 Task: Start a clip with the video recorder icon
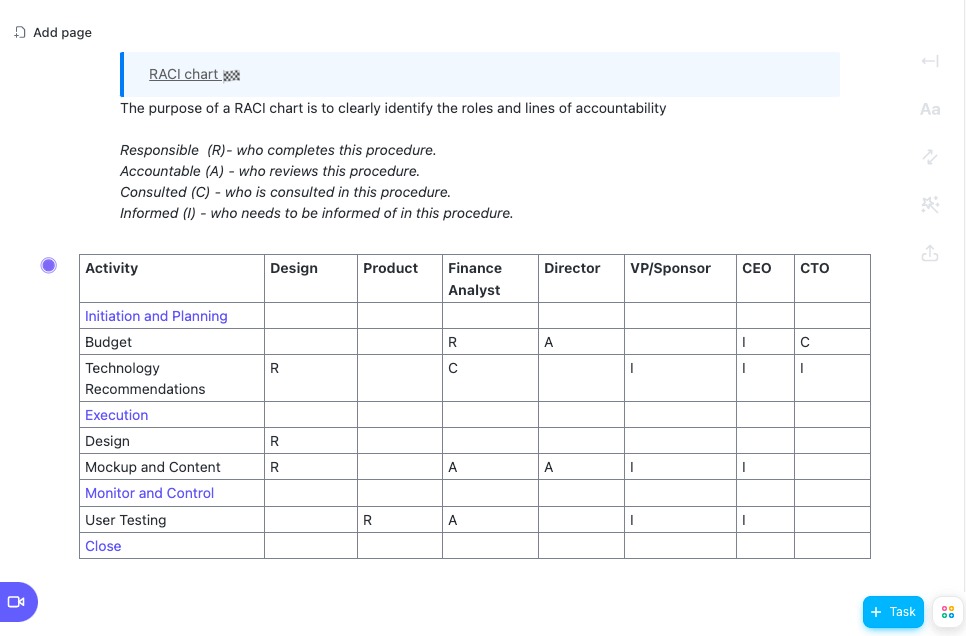pyautogui.click(x=16, y=602)
